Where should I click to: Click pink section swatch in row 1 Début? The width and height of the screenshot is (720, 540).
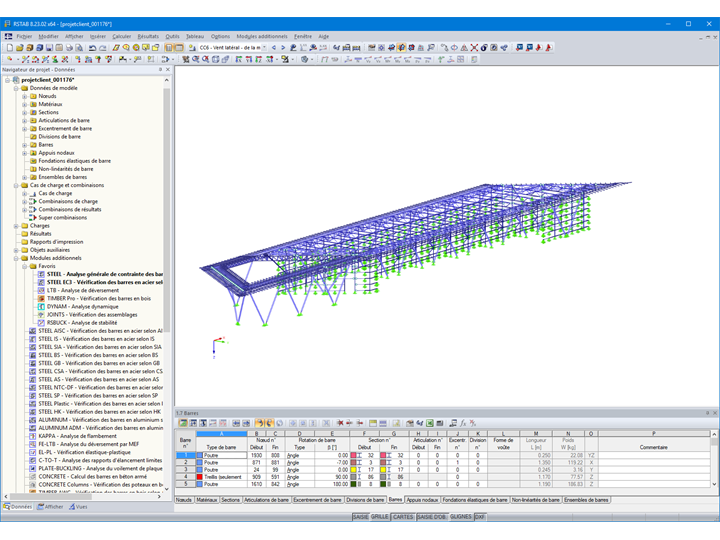pyautogui.click(x=354, y=456)
